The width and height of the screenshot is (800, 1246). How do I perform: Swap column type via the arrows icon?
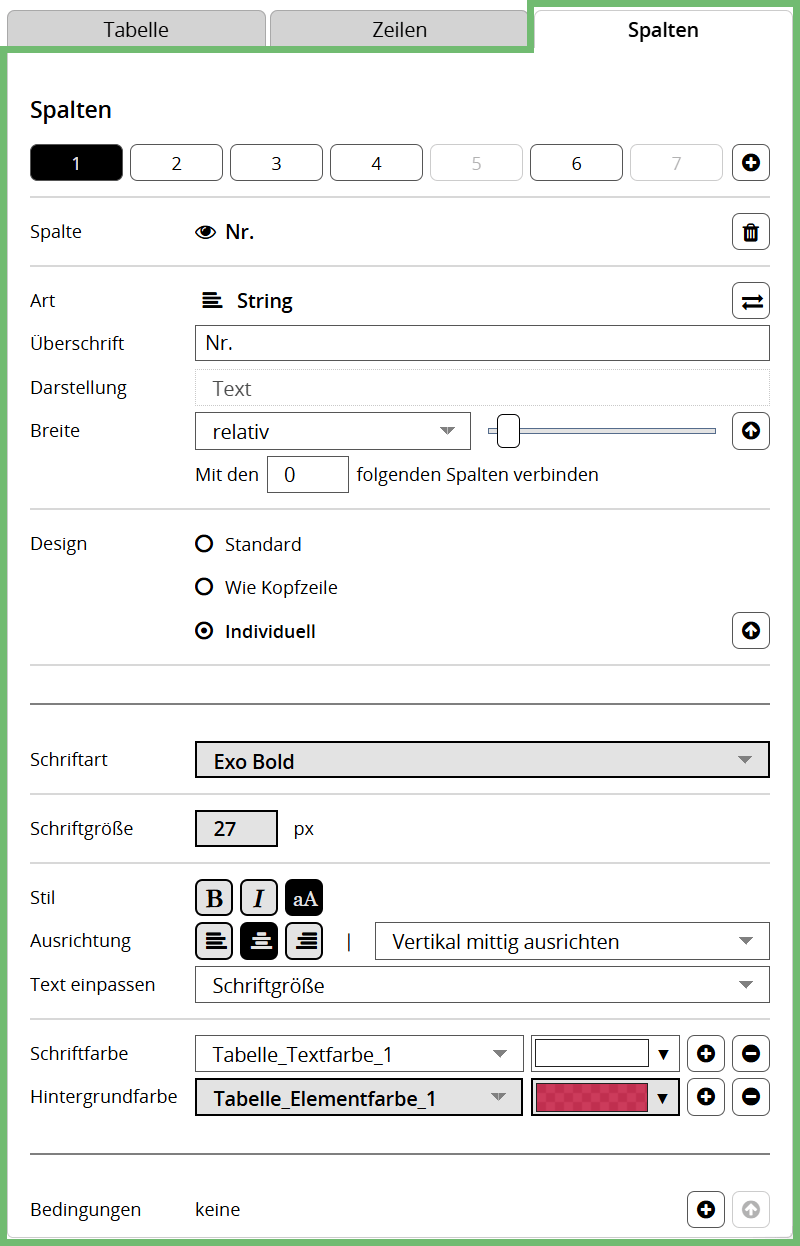coord(751,300)
